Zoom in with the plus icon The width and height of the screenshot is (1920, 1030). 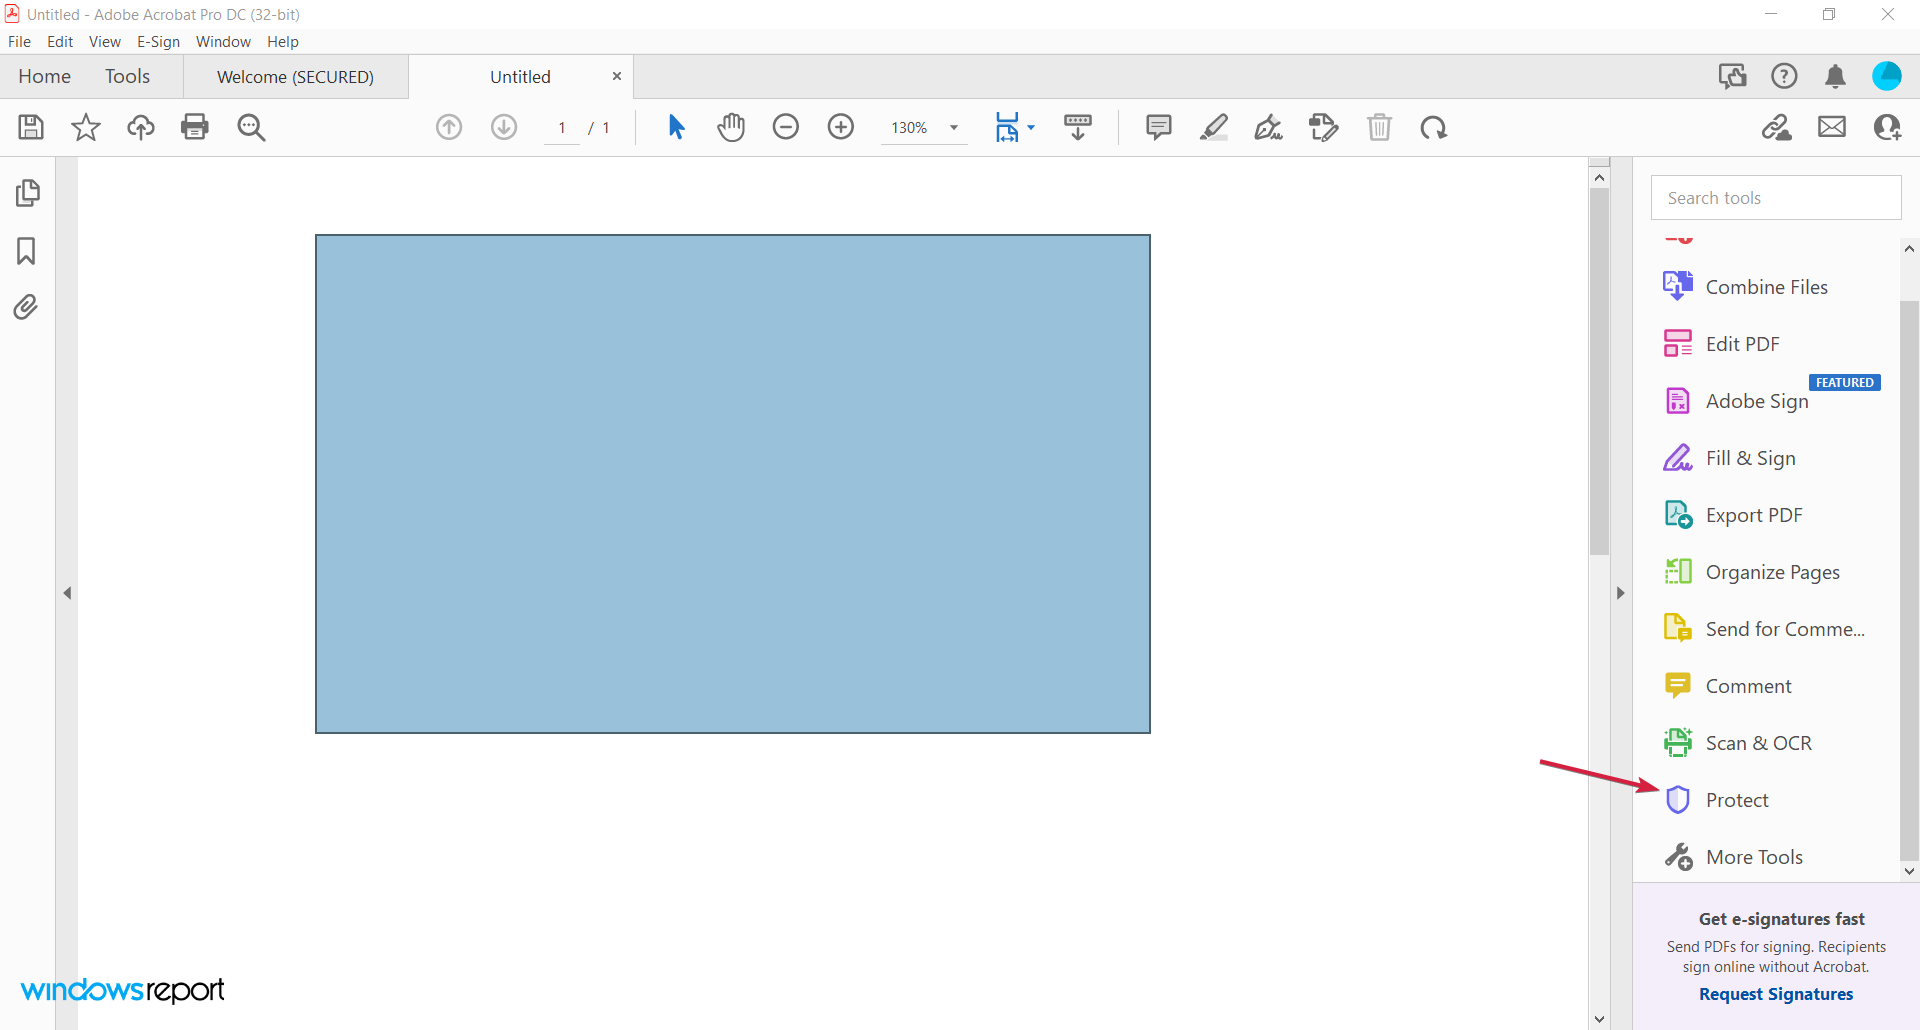[x=841, y=127]
